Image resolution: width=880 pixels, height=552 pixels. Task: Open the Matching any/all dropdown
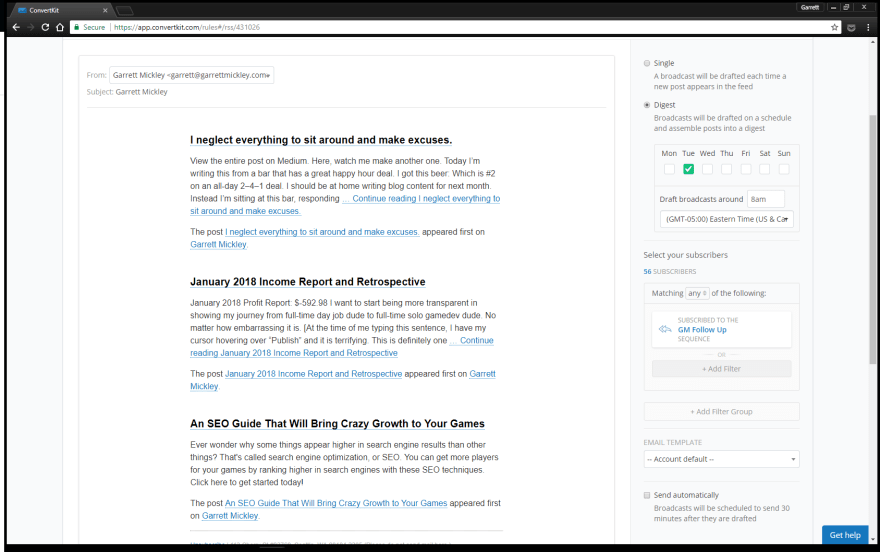point(697,293)
